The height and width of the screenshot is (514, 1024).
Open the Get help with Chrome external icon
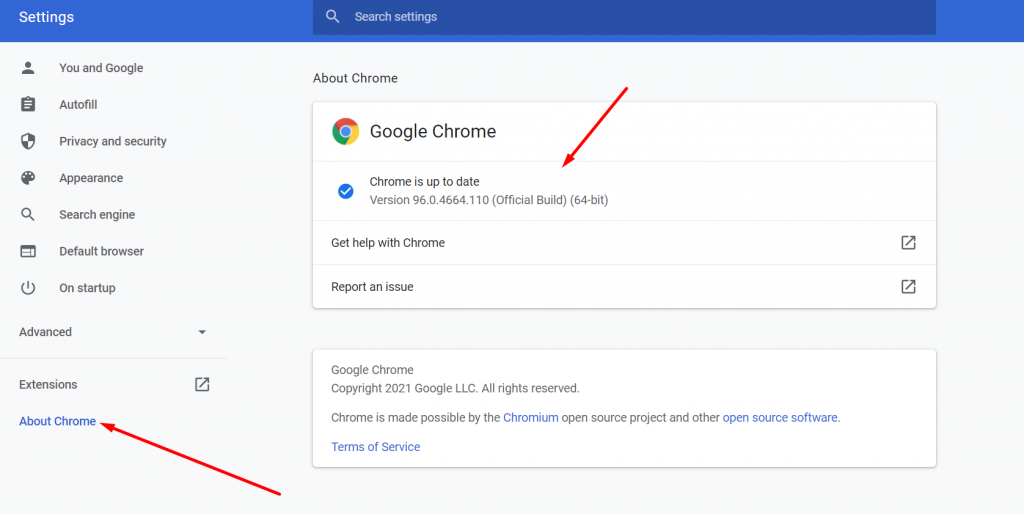[908, 243]
